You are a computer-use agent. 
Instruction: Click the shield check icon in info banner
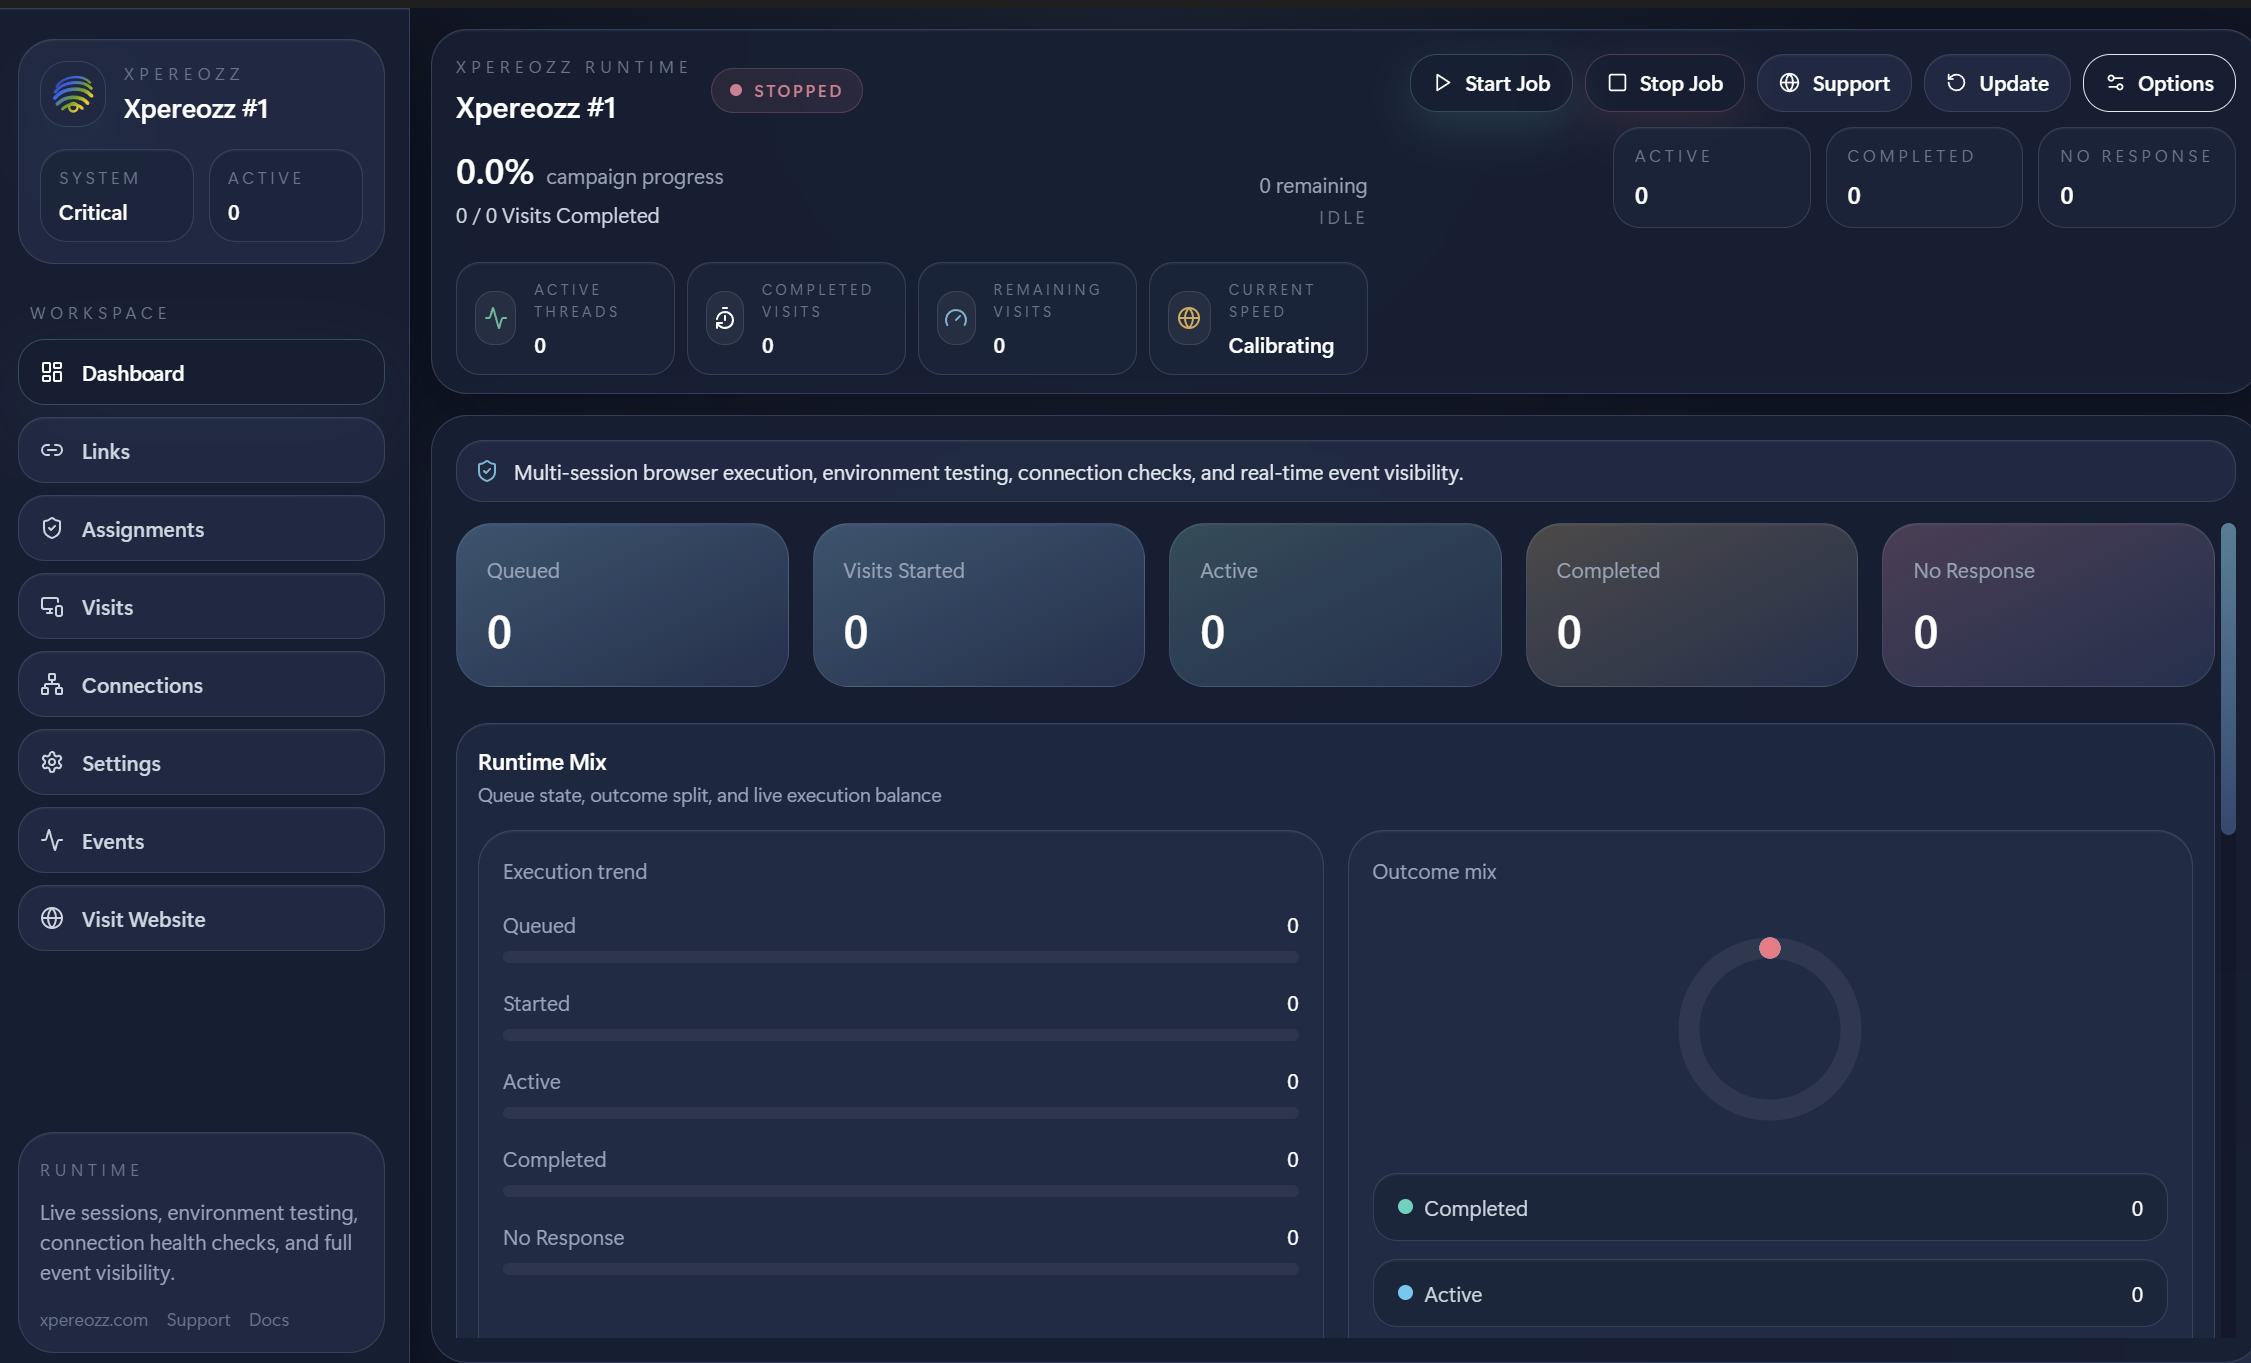487,471
